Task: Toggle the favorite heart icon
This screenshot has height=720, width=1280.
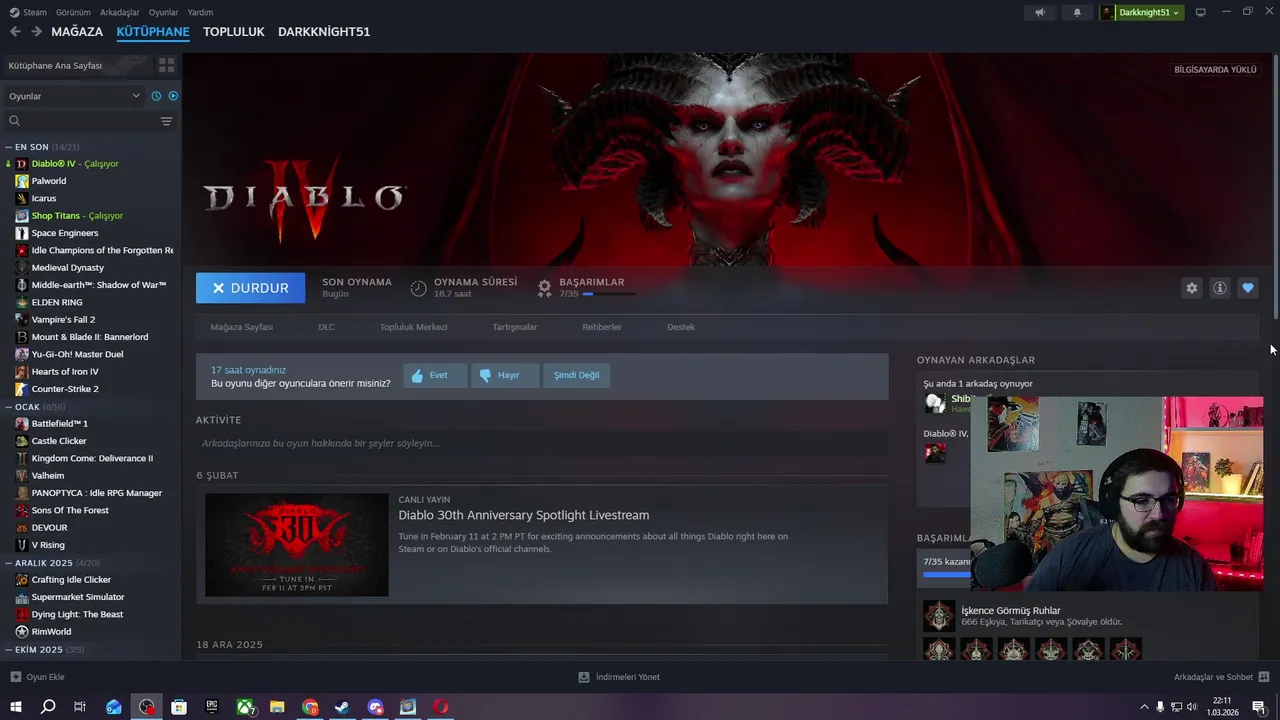Action: 1247,288
